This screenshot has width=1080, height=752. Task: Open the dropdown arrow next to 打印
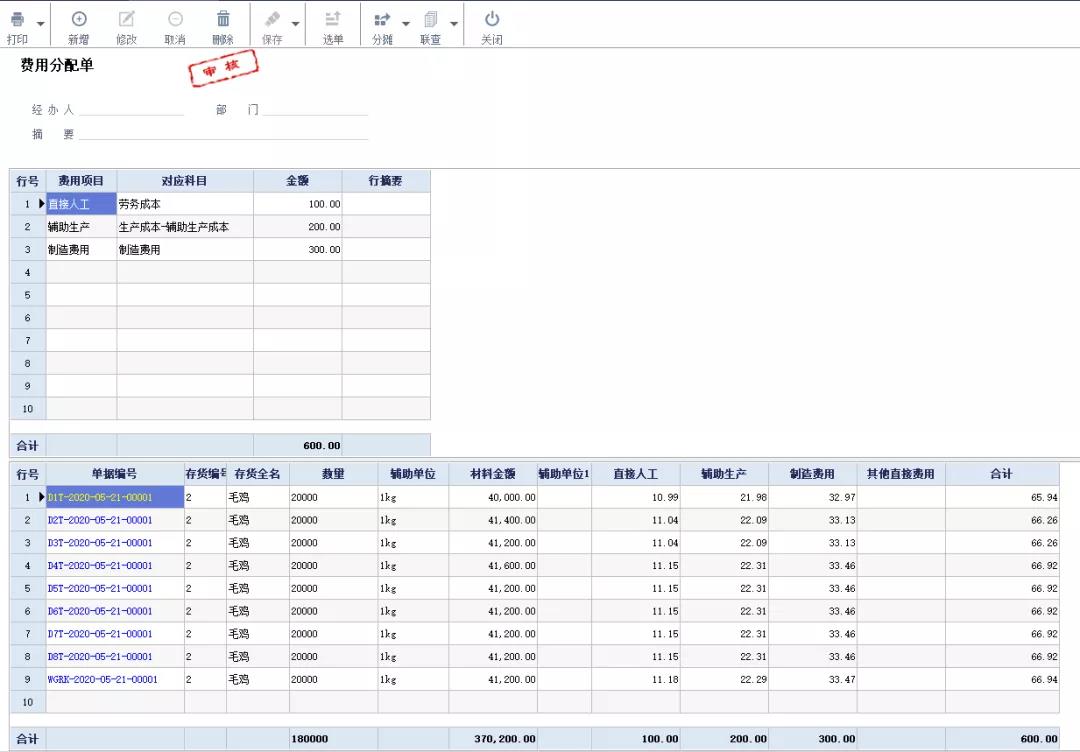click(x=41, y=24)
